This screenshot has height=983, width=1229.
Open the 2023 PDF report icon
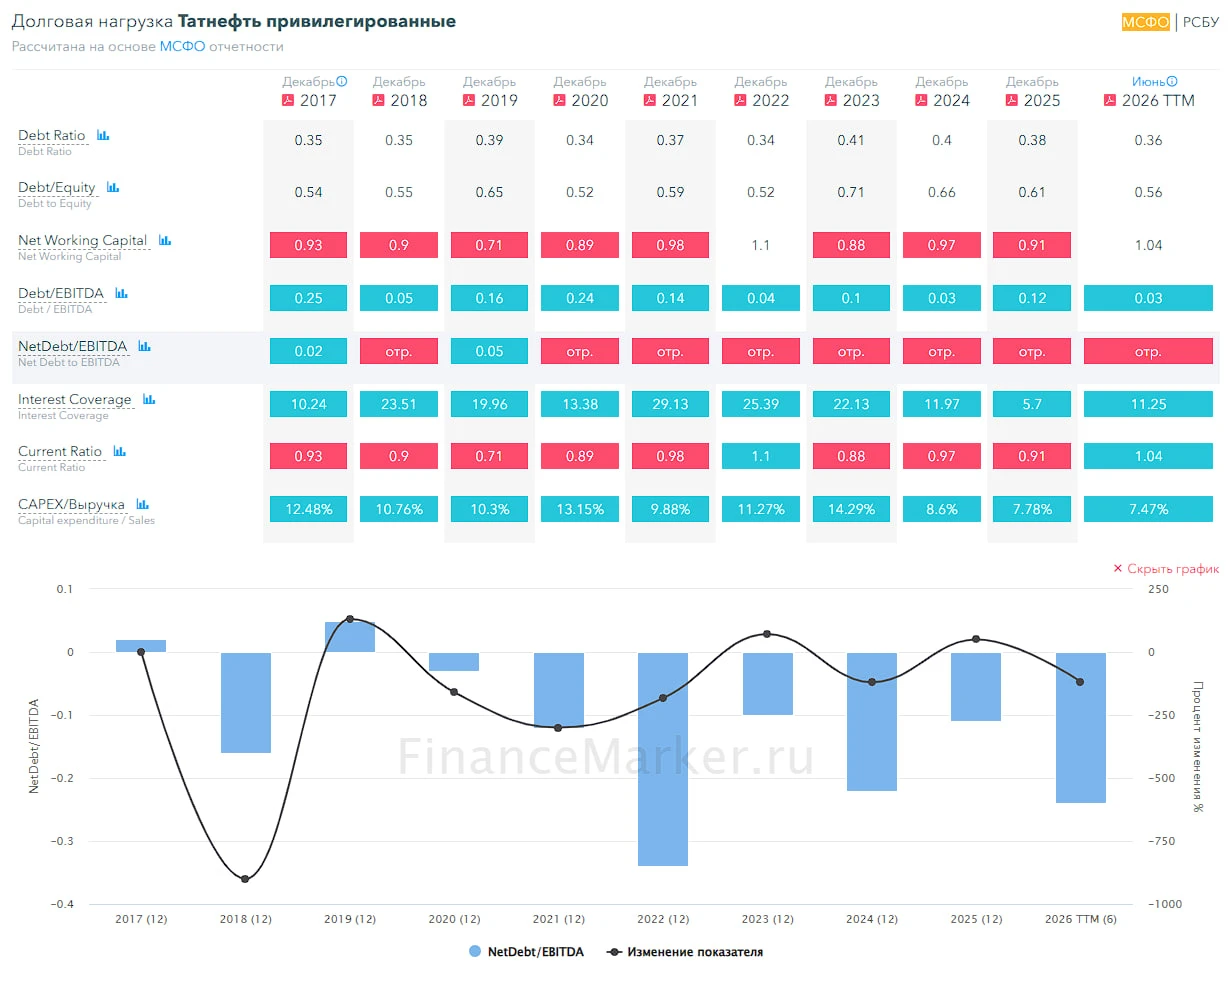[830, 100]
